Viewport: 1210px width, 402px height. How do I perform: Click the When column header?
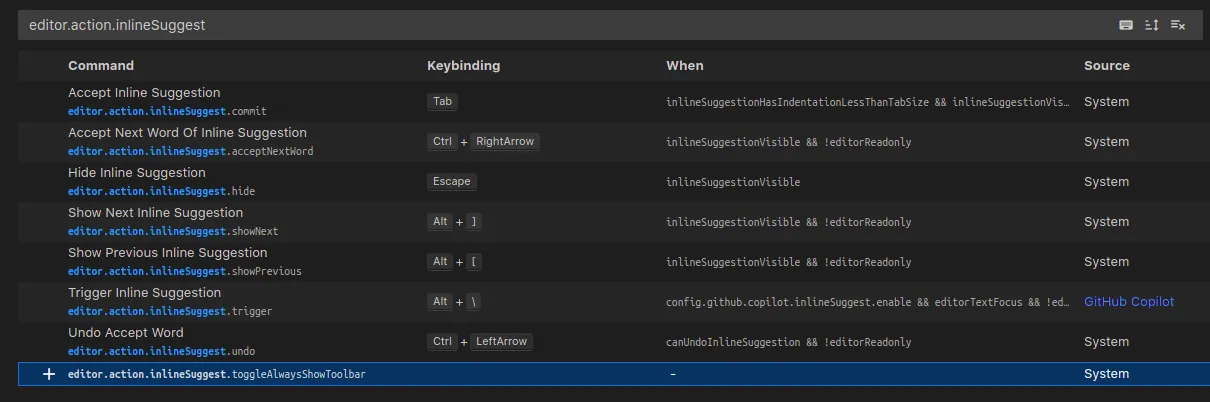point(685,66)
